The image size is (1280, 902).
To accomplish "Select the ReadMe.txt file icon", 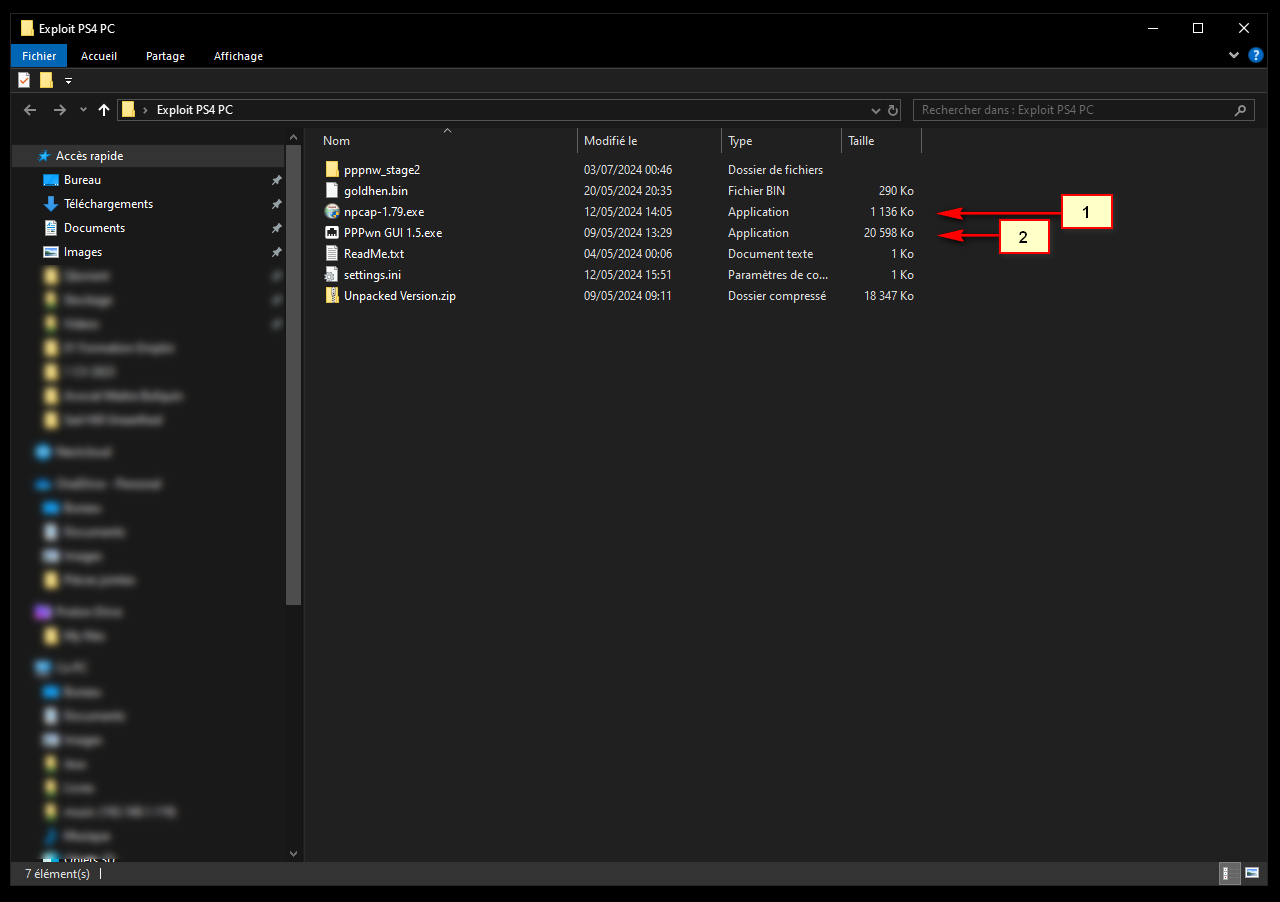I will tap(333, 254).
